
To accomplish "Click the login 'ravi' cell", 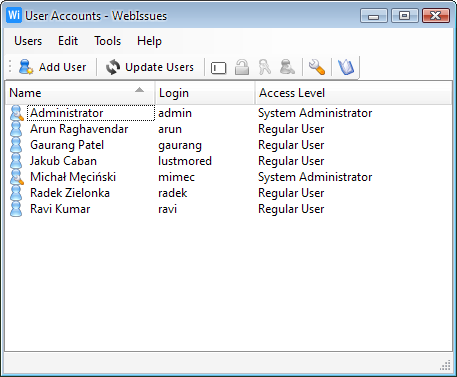I will (x=167, y=209).
